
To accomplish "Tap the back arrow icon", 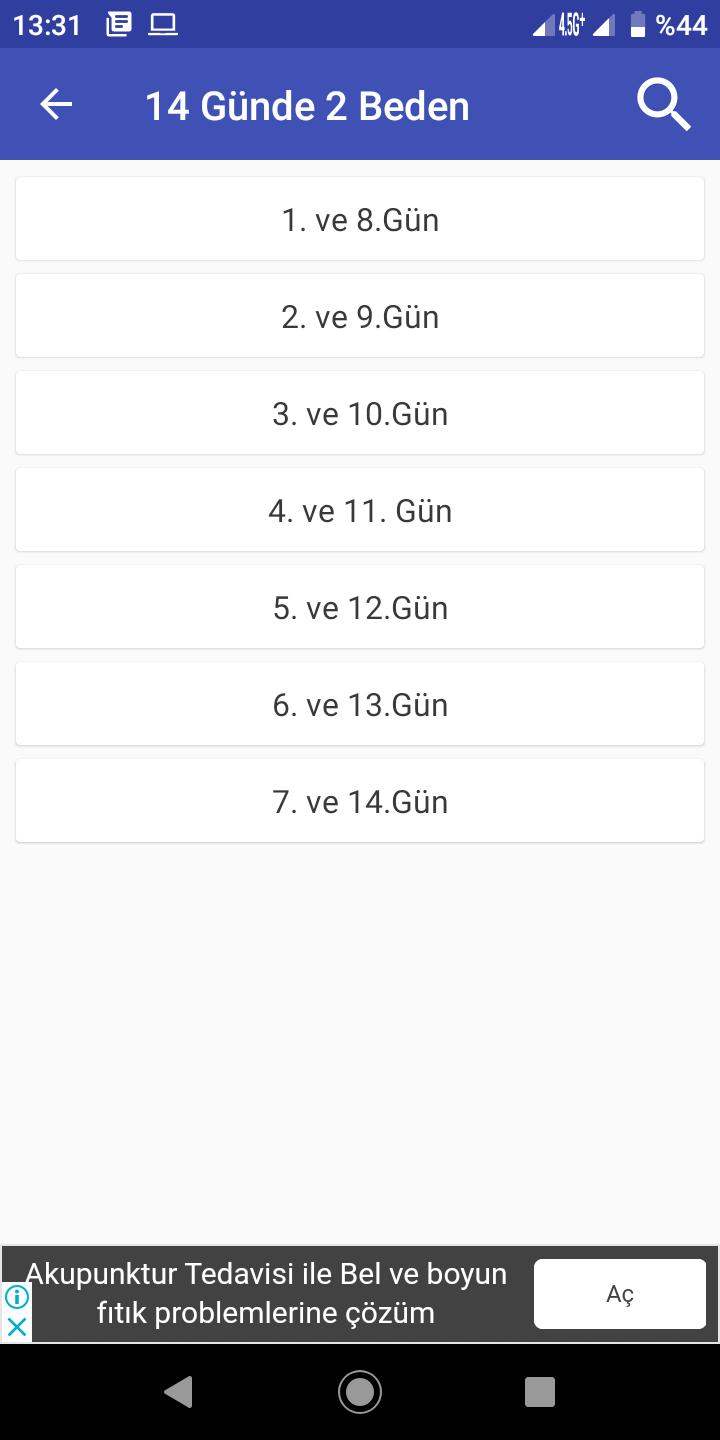I will coord(56,105).
